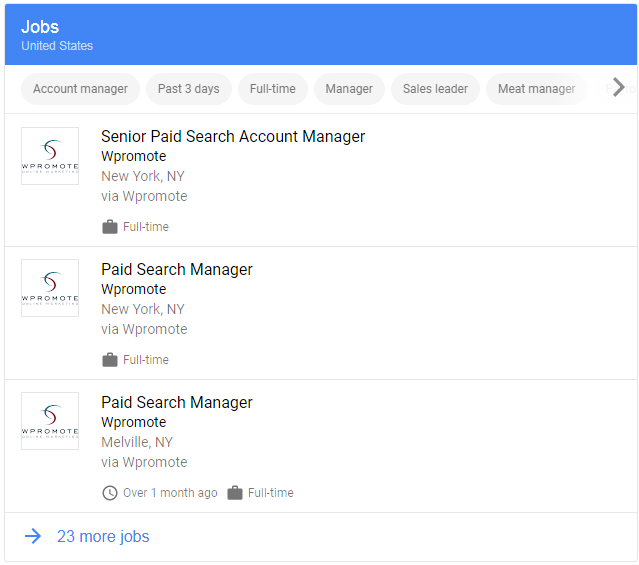Show more filter chips with right chevron
This screenshot has height=565, width=639.
[619, 87]
